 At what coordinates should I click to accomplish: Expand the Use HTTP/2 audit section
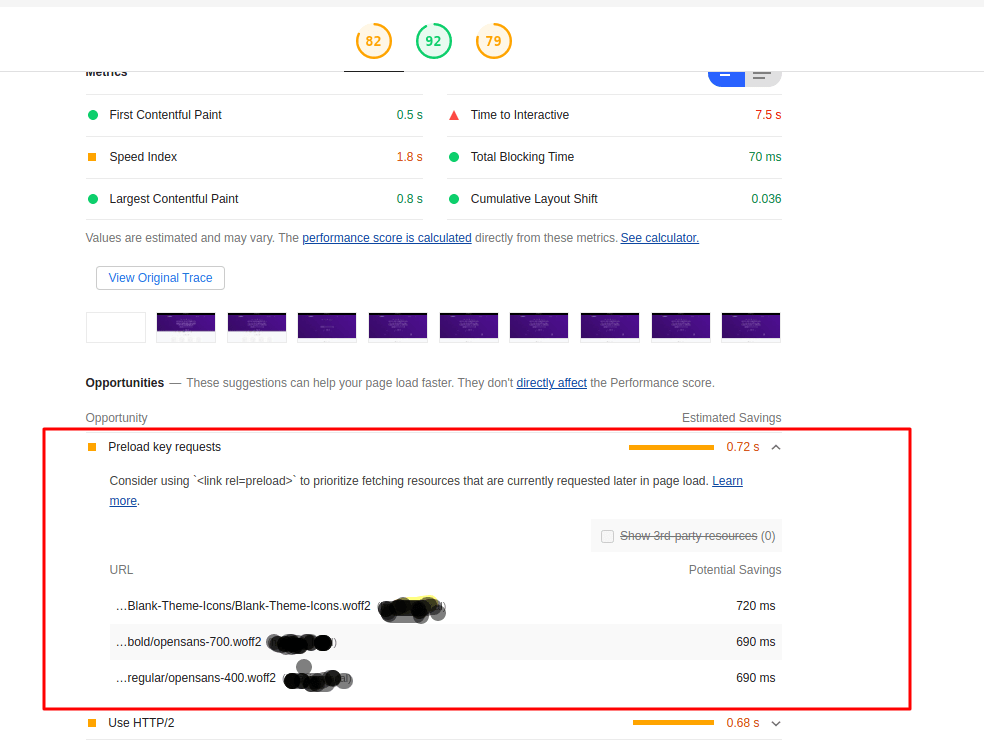pyautogui.click(x=774, y=722)
